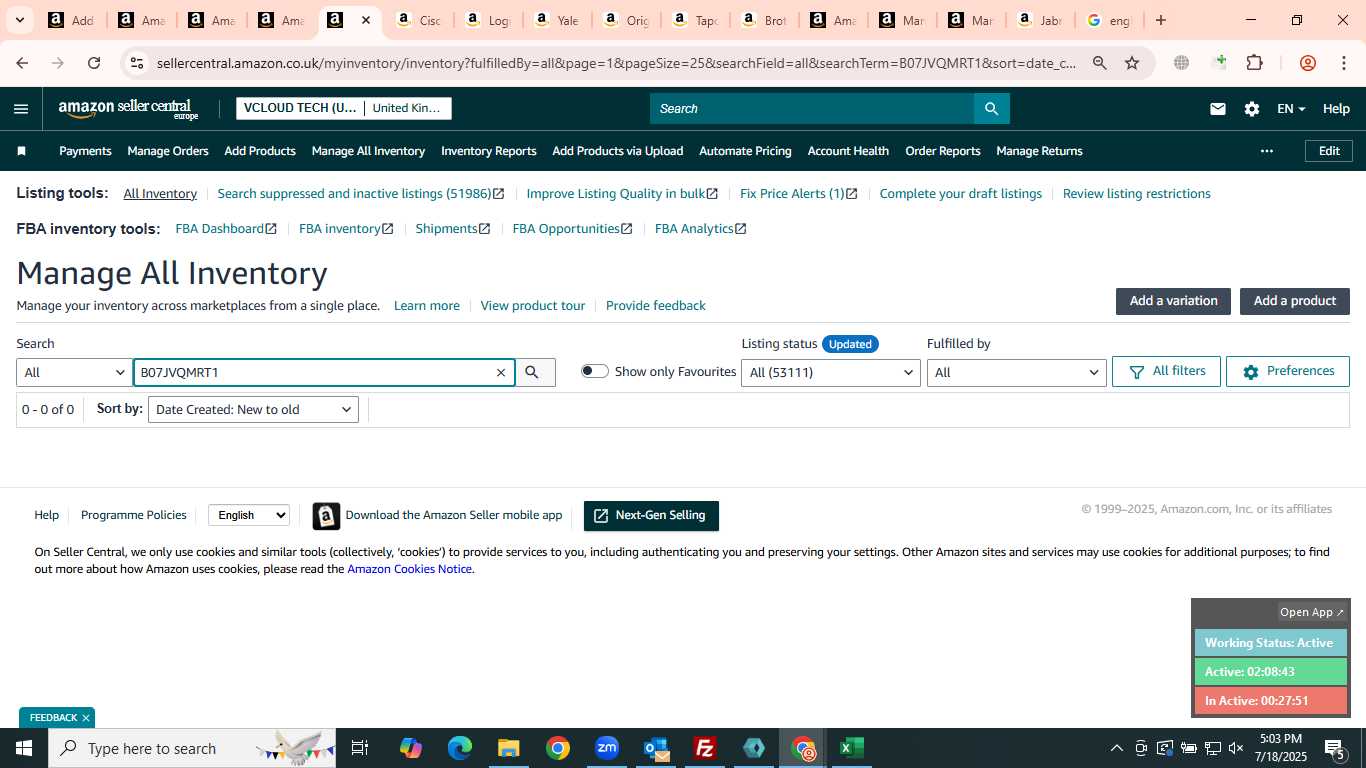Open Outlook from the taskbar
1366x768 pixels.
point(656,748)
